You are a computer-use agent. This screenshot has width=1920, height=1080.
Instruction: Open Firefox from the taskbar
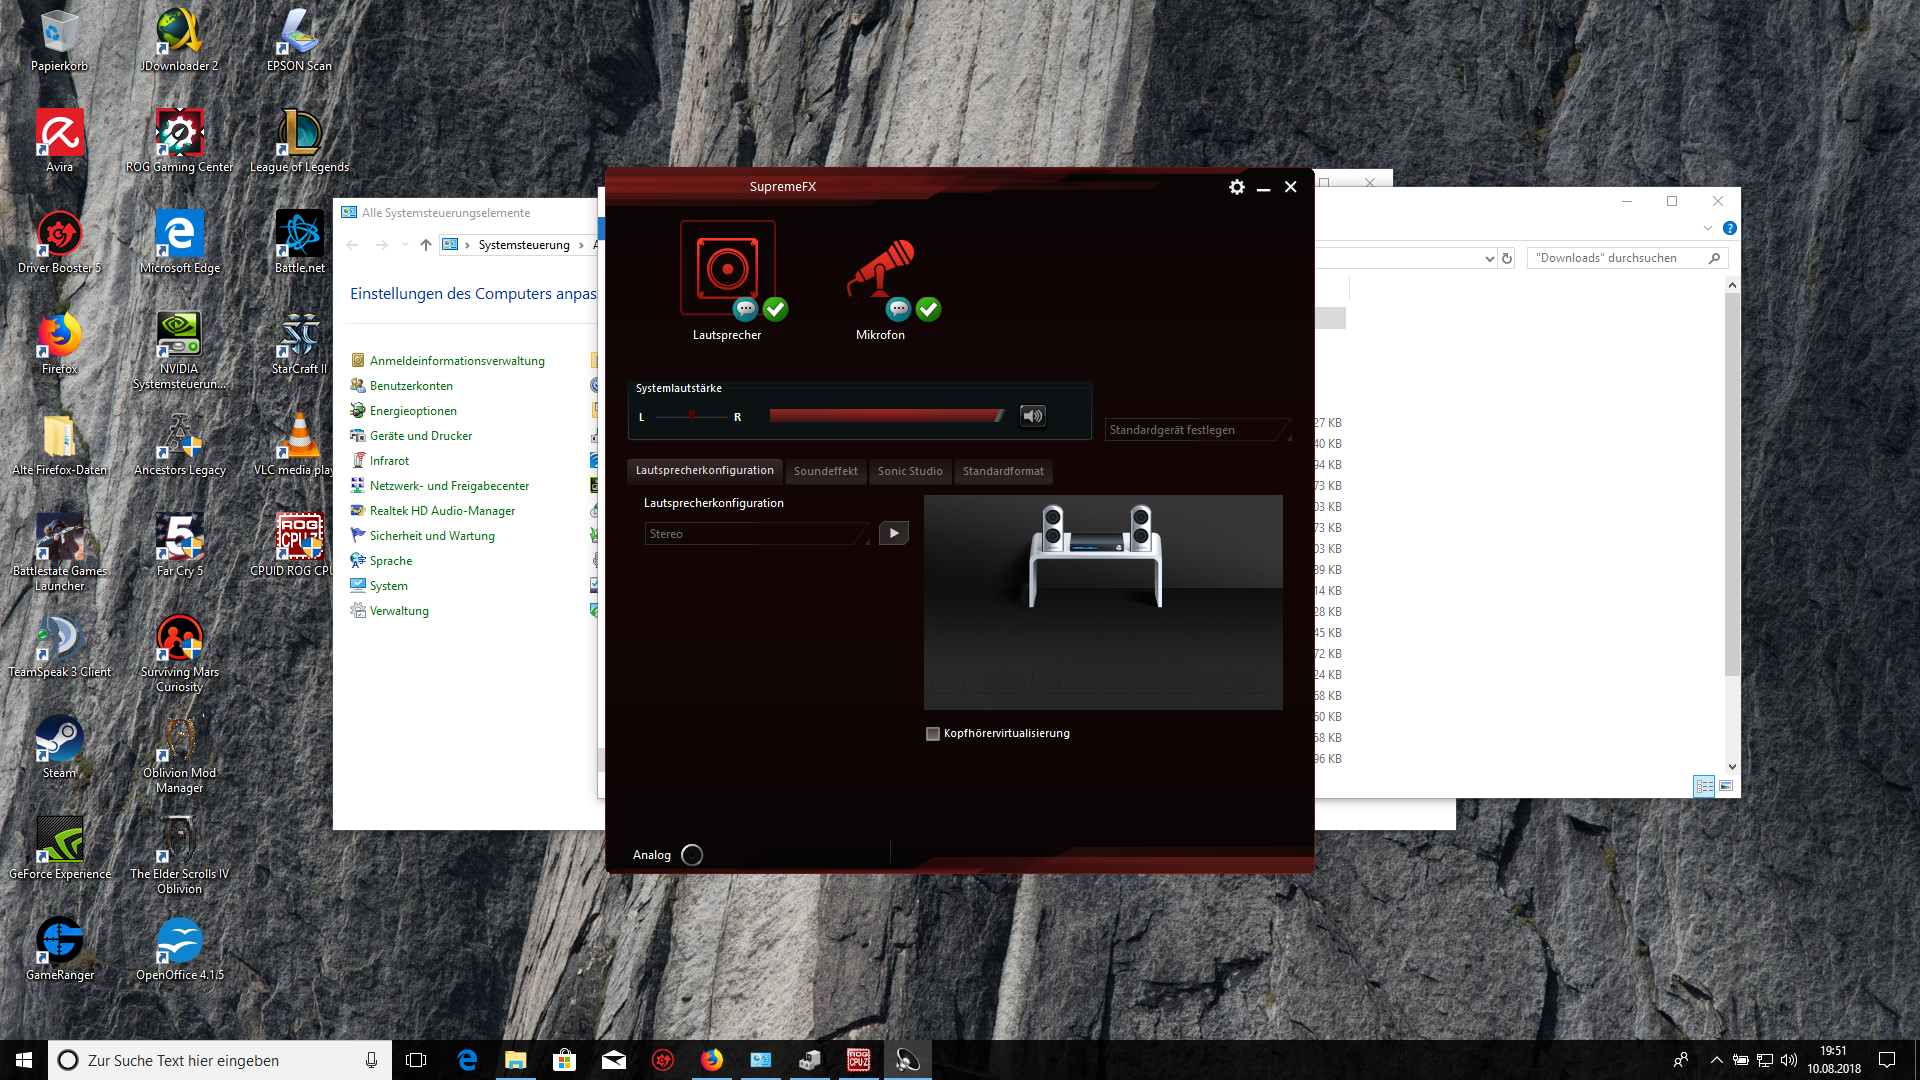[x=711, y=1060]
